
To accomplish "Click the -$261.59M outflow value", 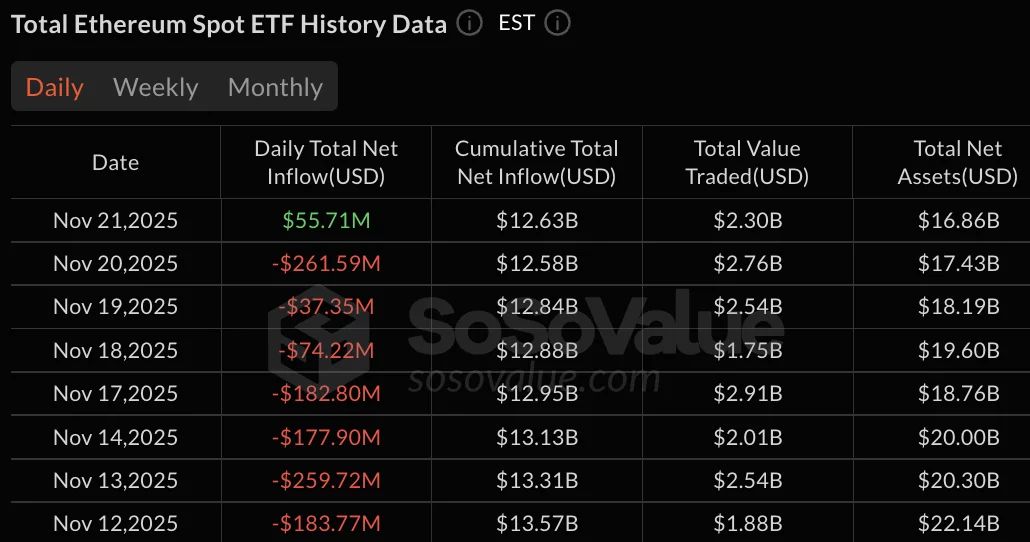I will click(x=326, y=264).
